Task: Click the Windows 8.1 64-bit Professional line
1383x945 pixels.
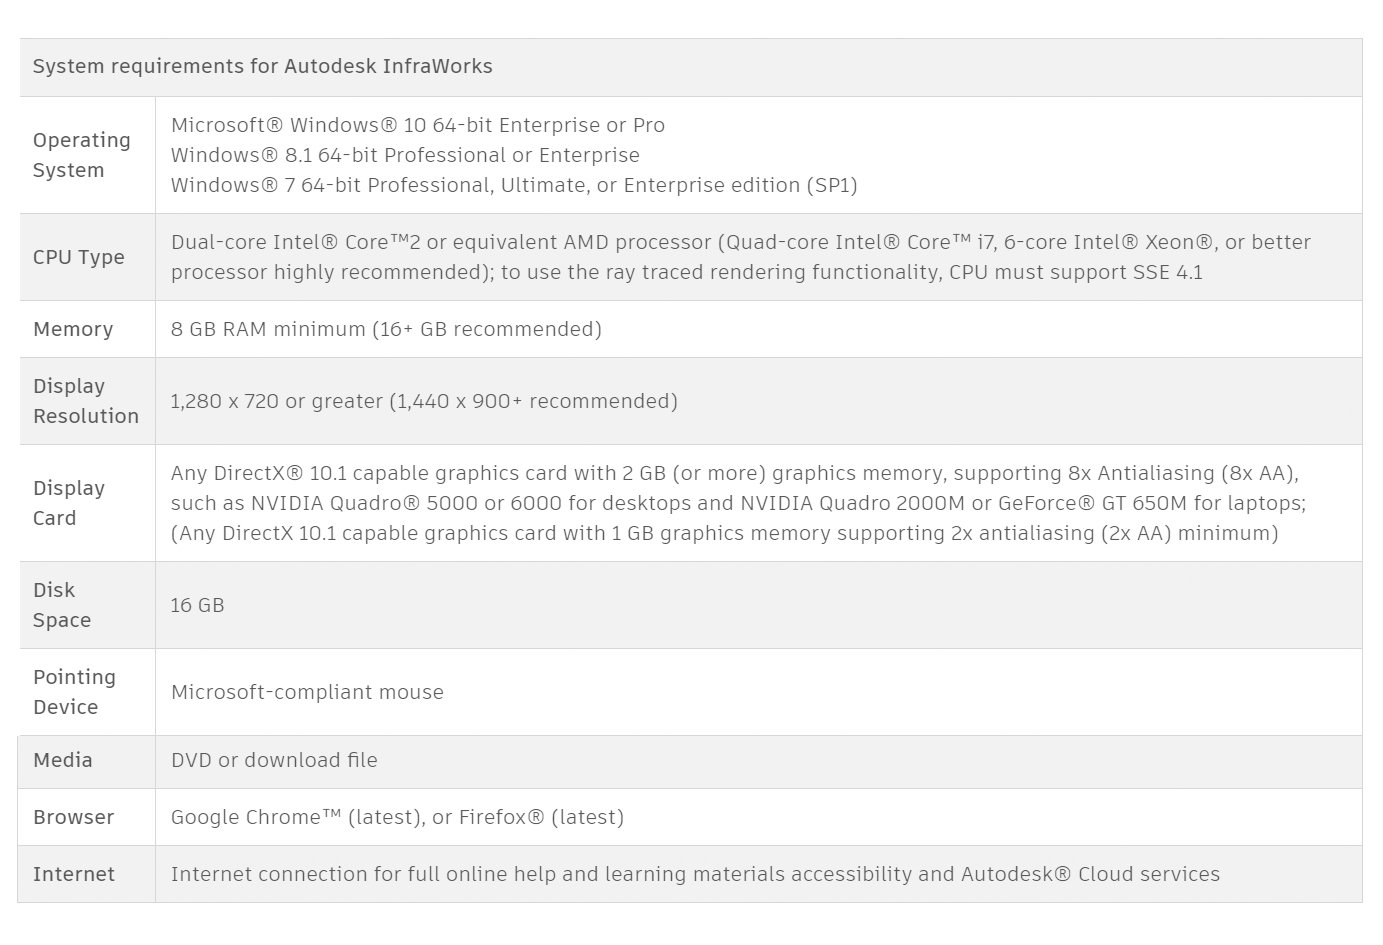Action: (x=404, y=156)
